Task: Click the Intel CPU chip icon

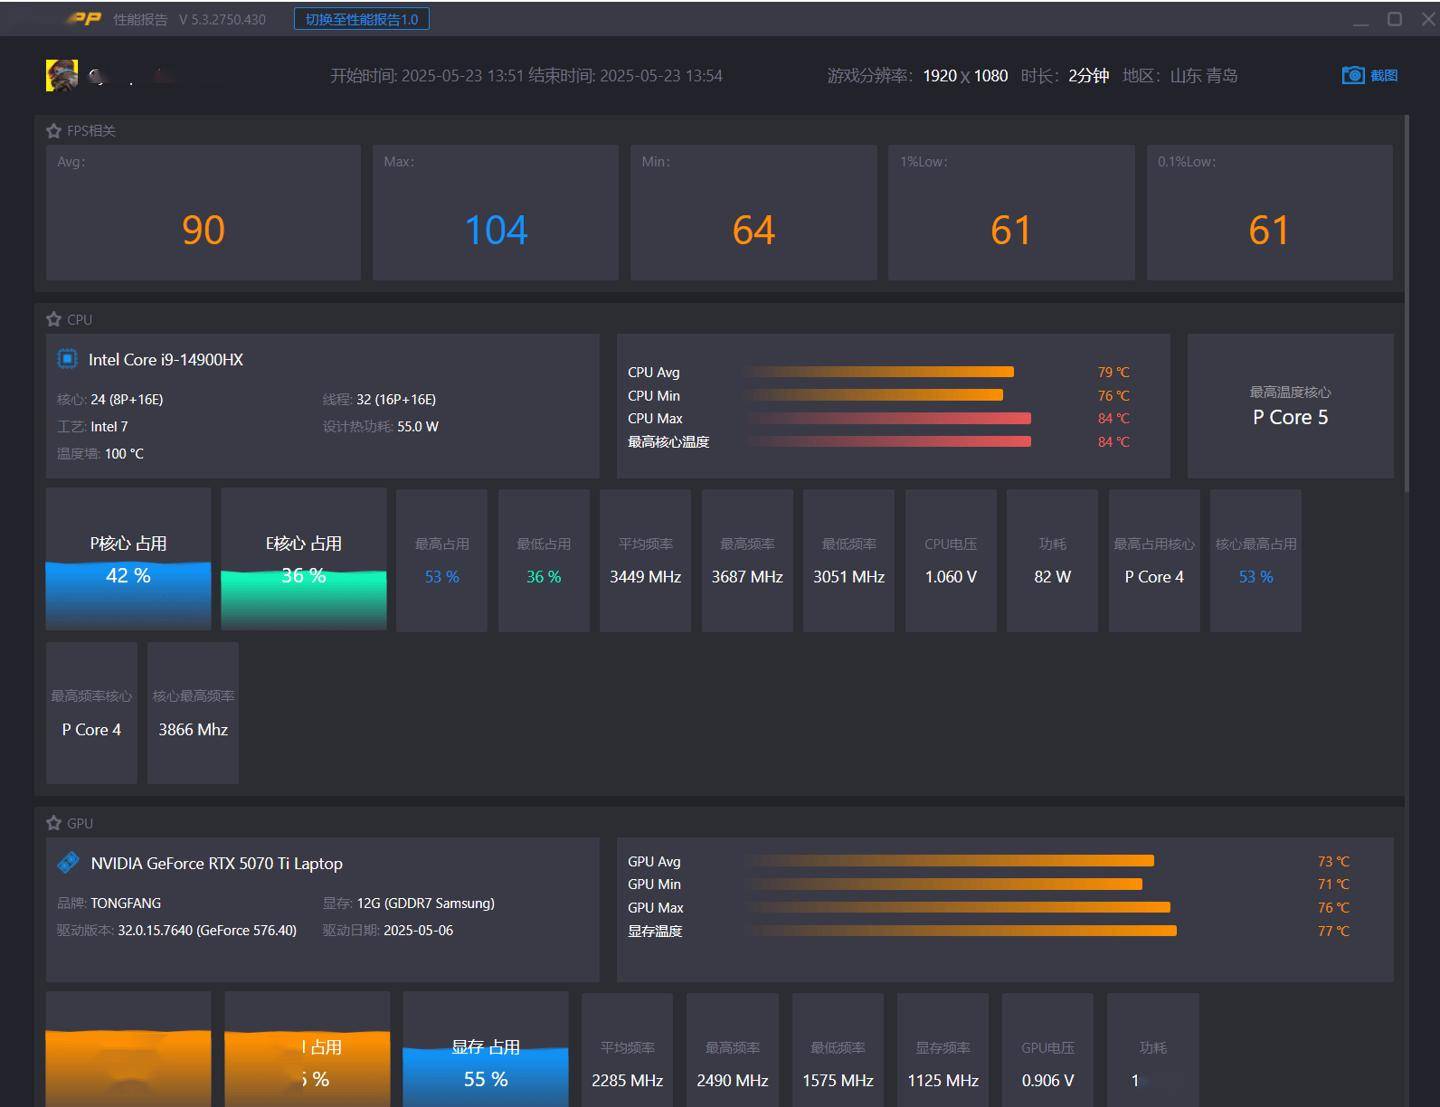Action: click(x=67, y=359)
